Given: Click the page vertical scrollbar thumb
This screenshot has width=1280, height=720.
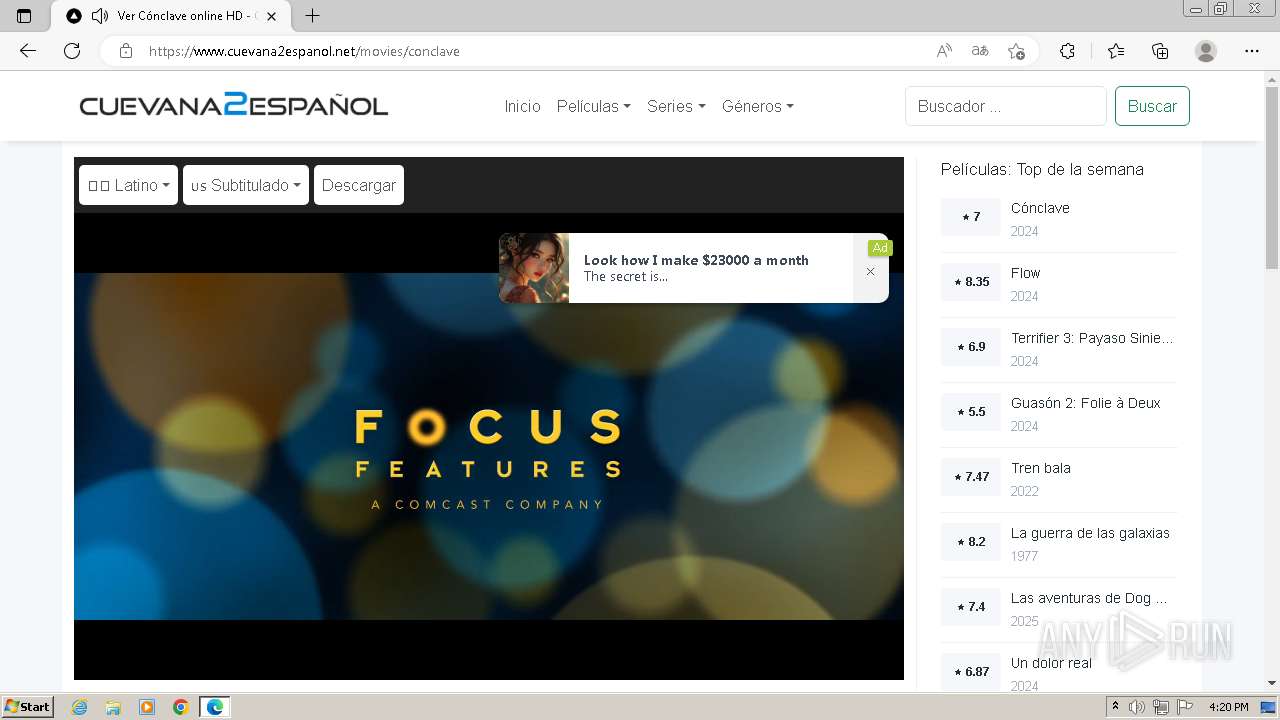Looking at the screenshot, I should pos(1272,176).
